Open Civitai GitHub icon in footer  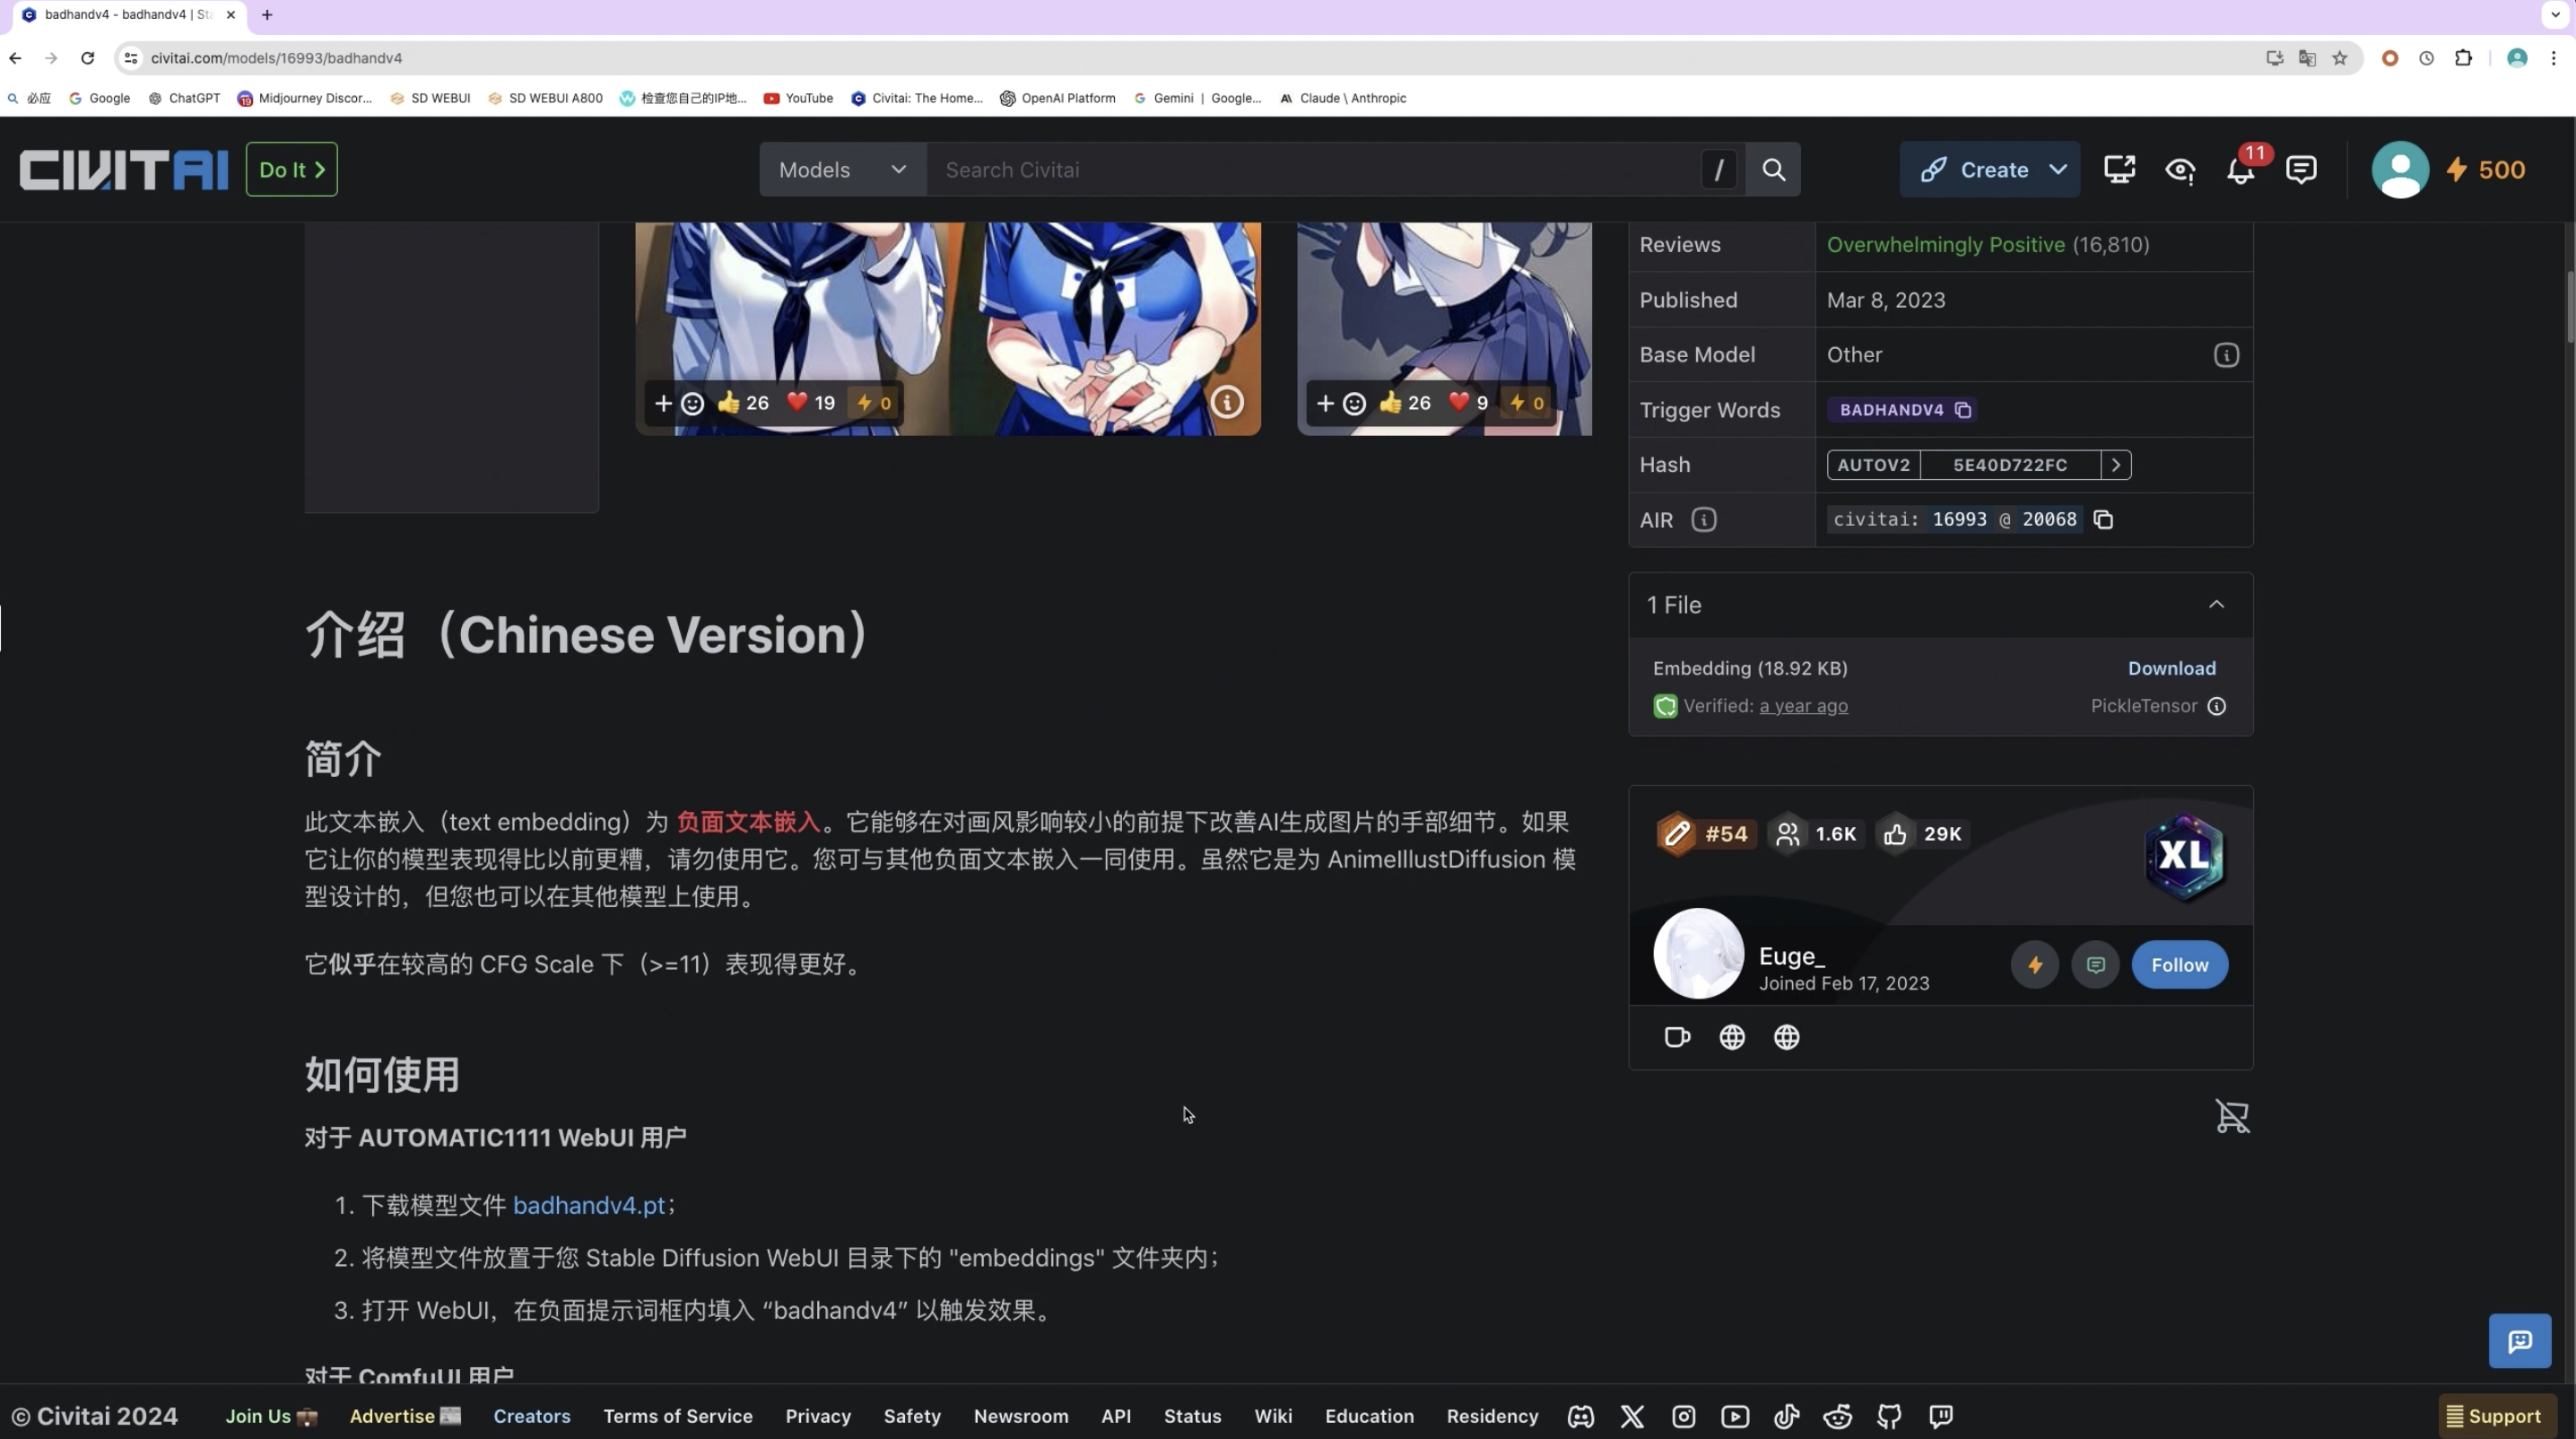pyautogui.click(x=1889, y=1416)
